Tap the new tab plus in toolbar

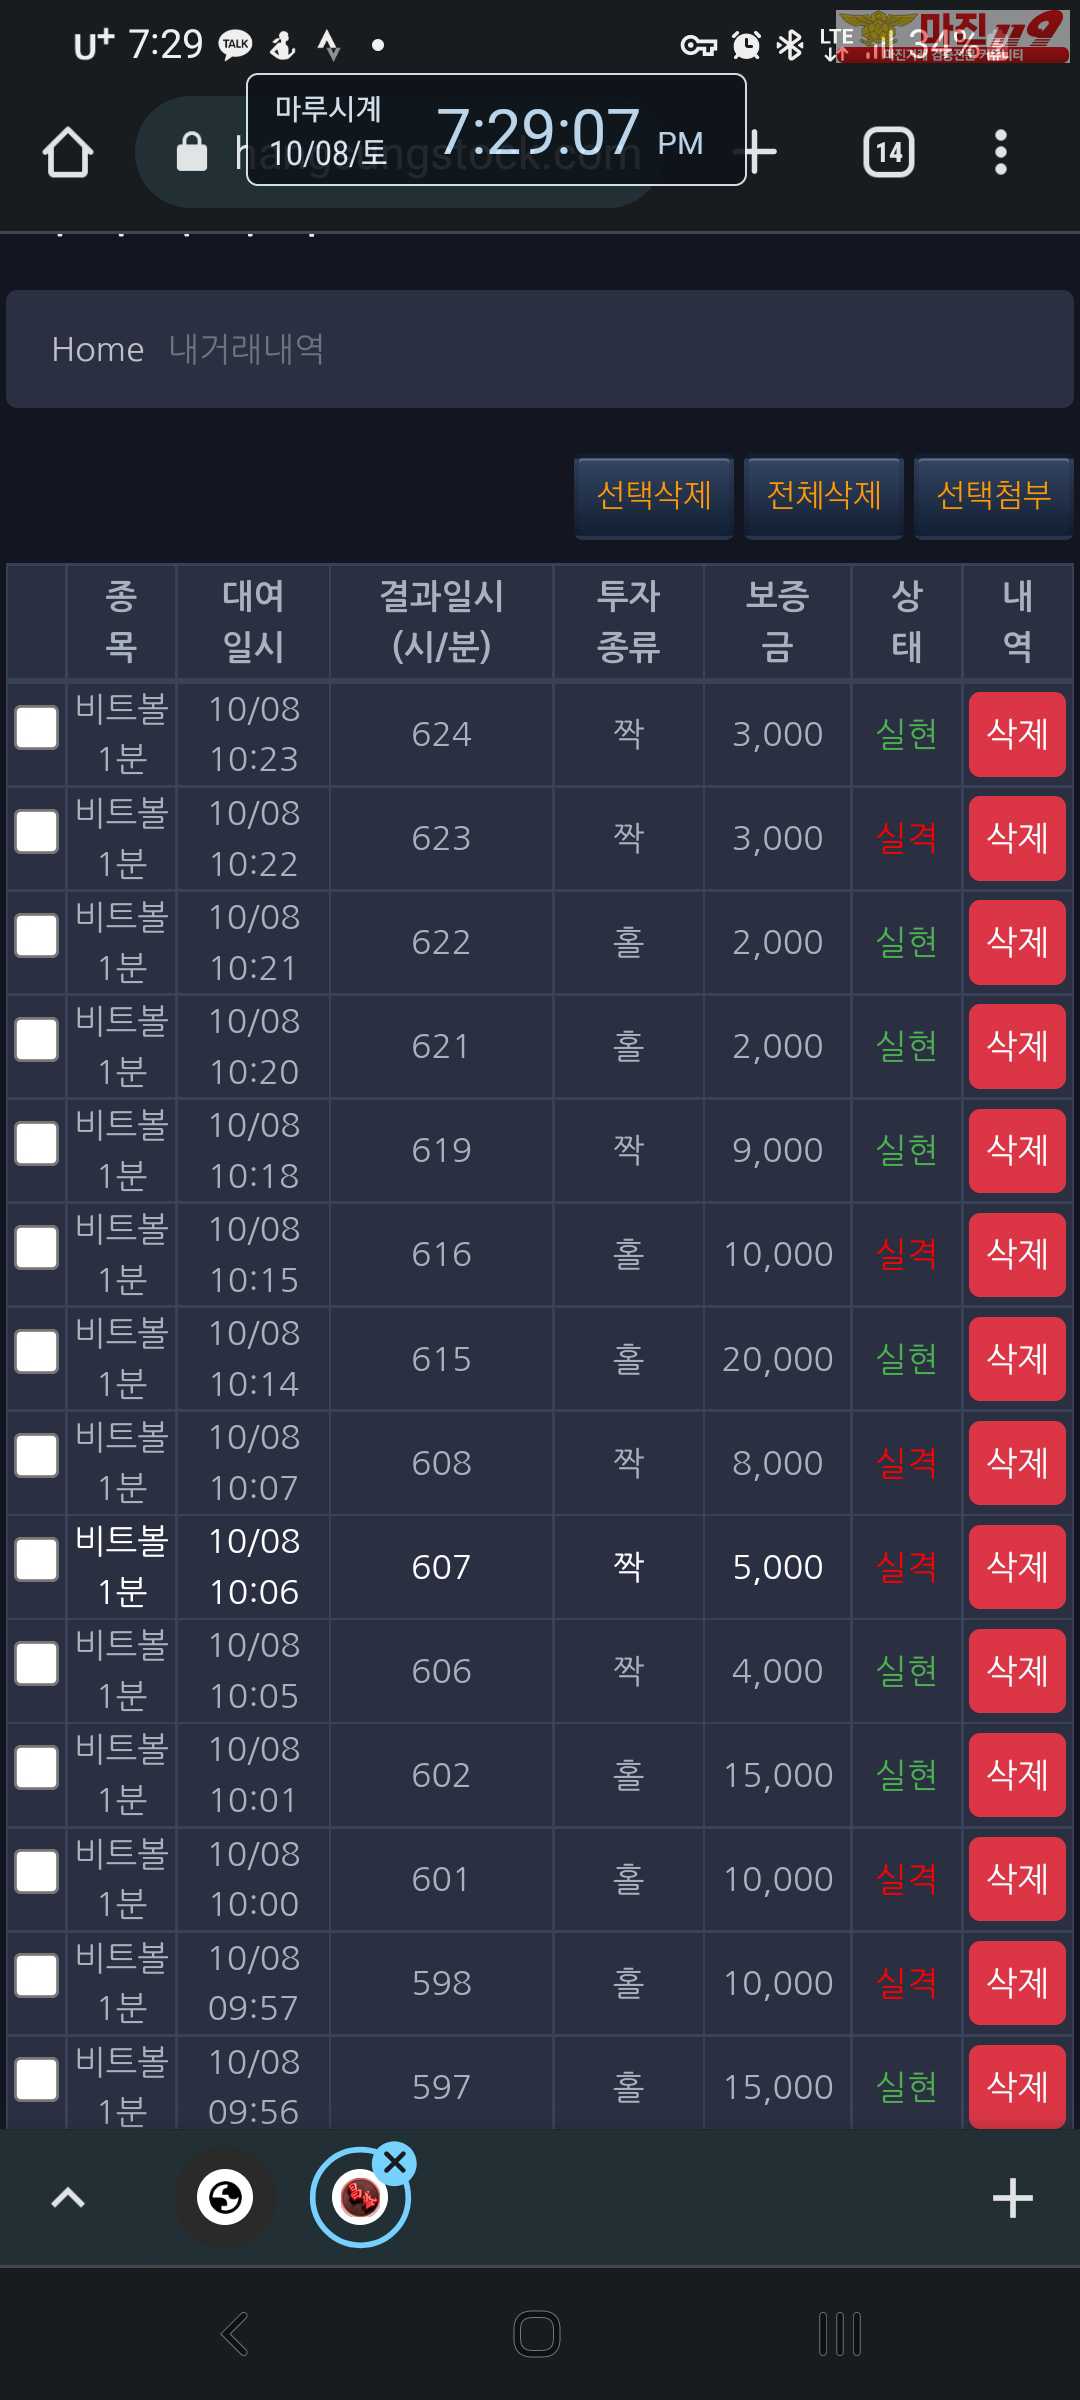[760, 152]
